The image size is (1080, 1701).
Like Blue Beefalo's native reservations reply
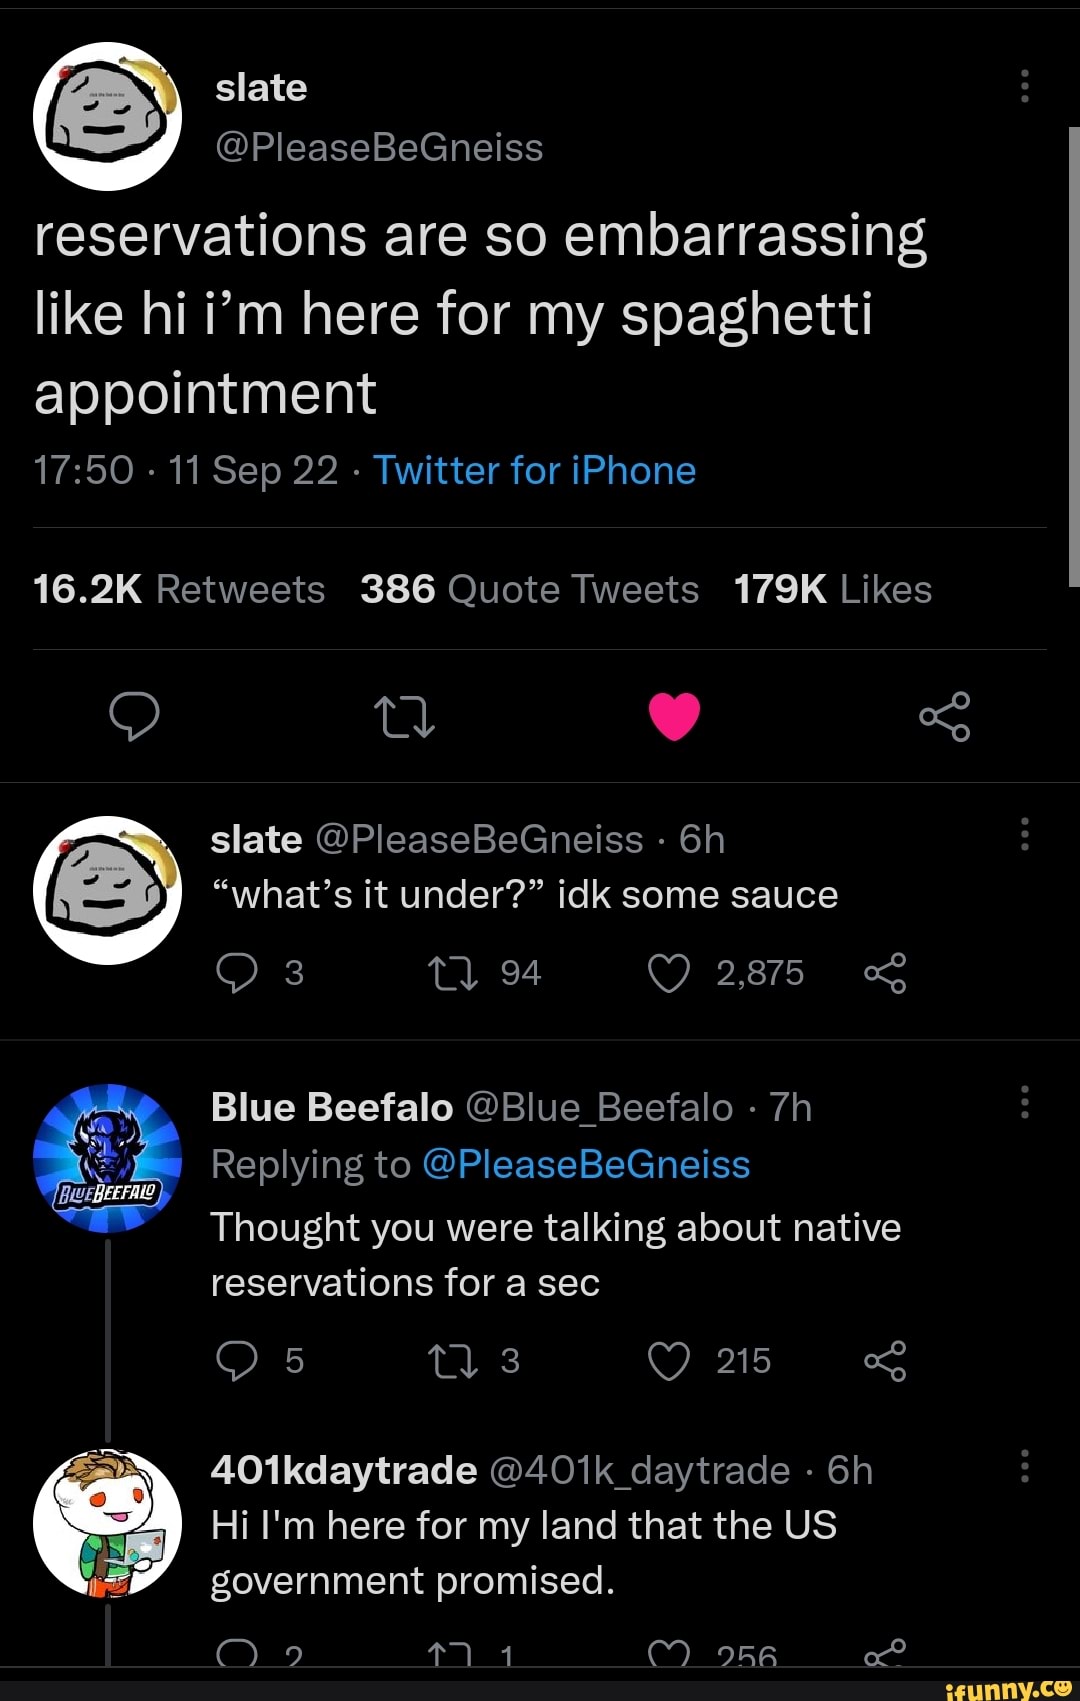click(669, 1361)
